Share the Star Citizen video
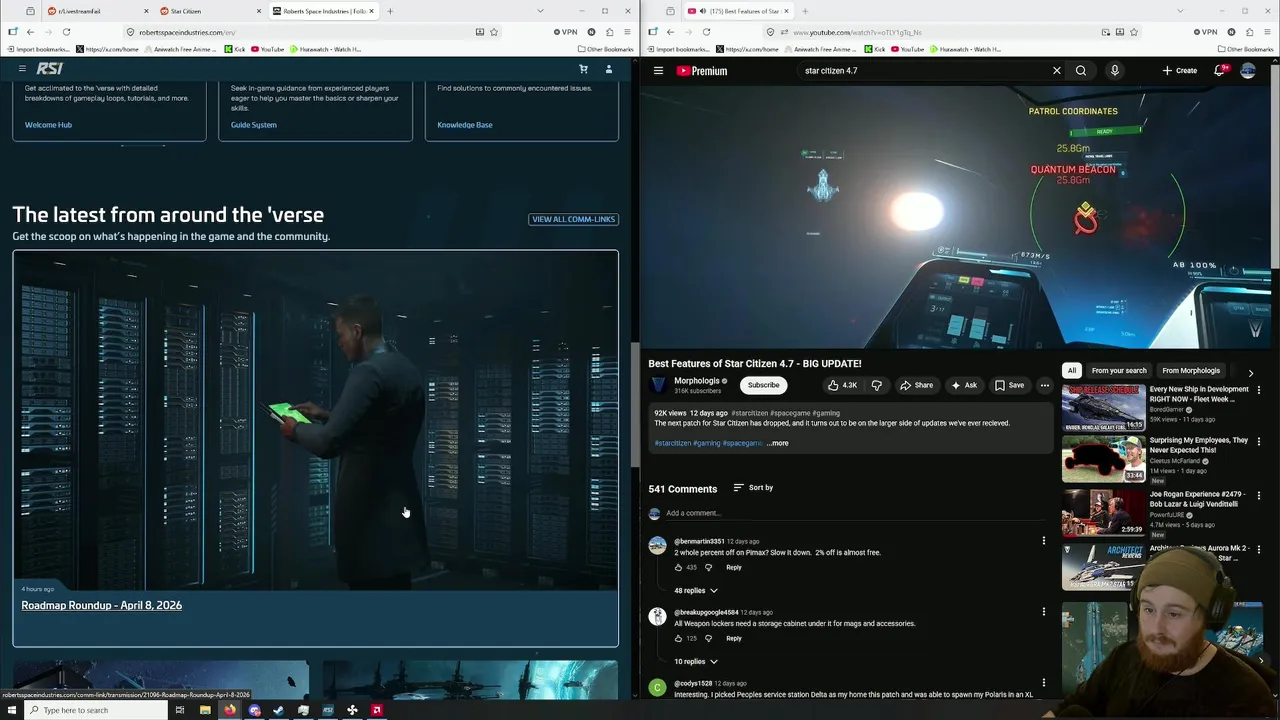 [x=916, y=385]
